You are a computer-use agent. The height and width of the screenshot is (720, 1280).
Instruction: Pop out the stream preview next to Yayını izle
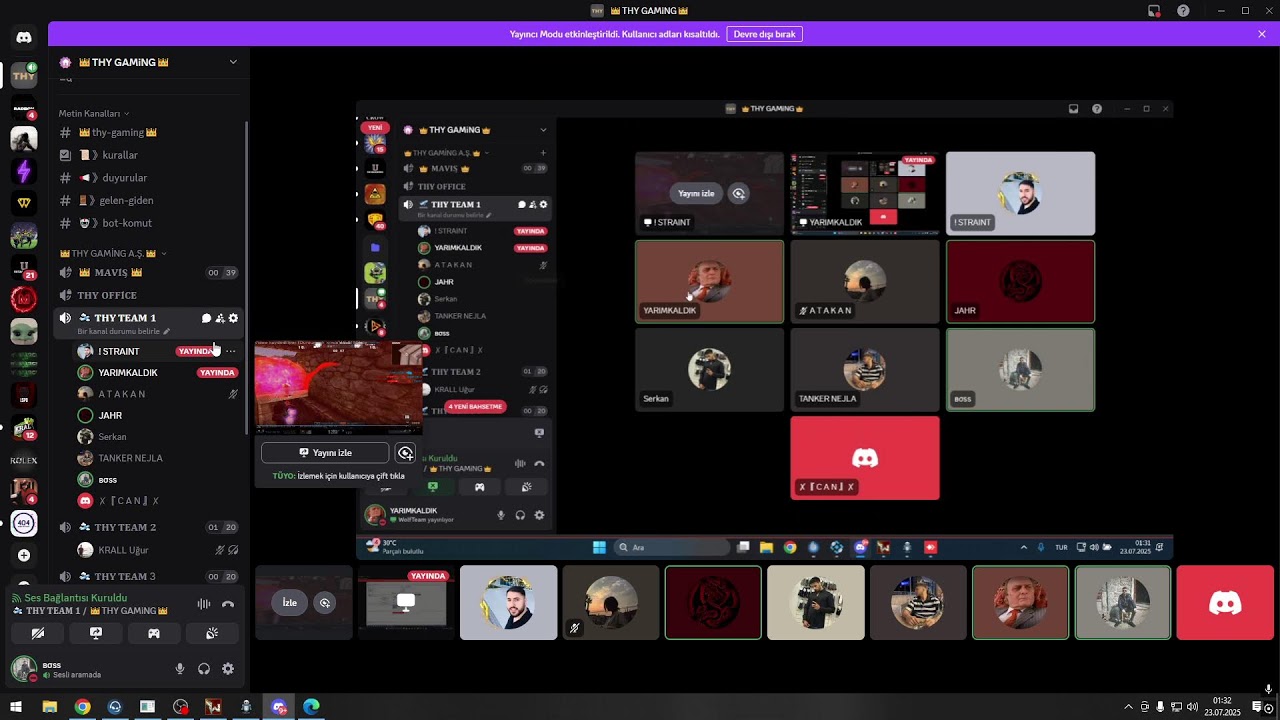(x=405, y=453)
